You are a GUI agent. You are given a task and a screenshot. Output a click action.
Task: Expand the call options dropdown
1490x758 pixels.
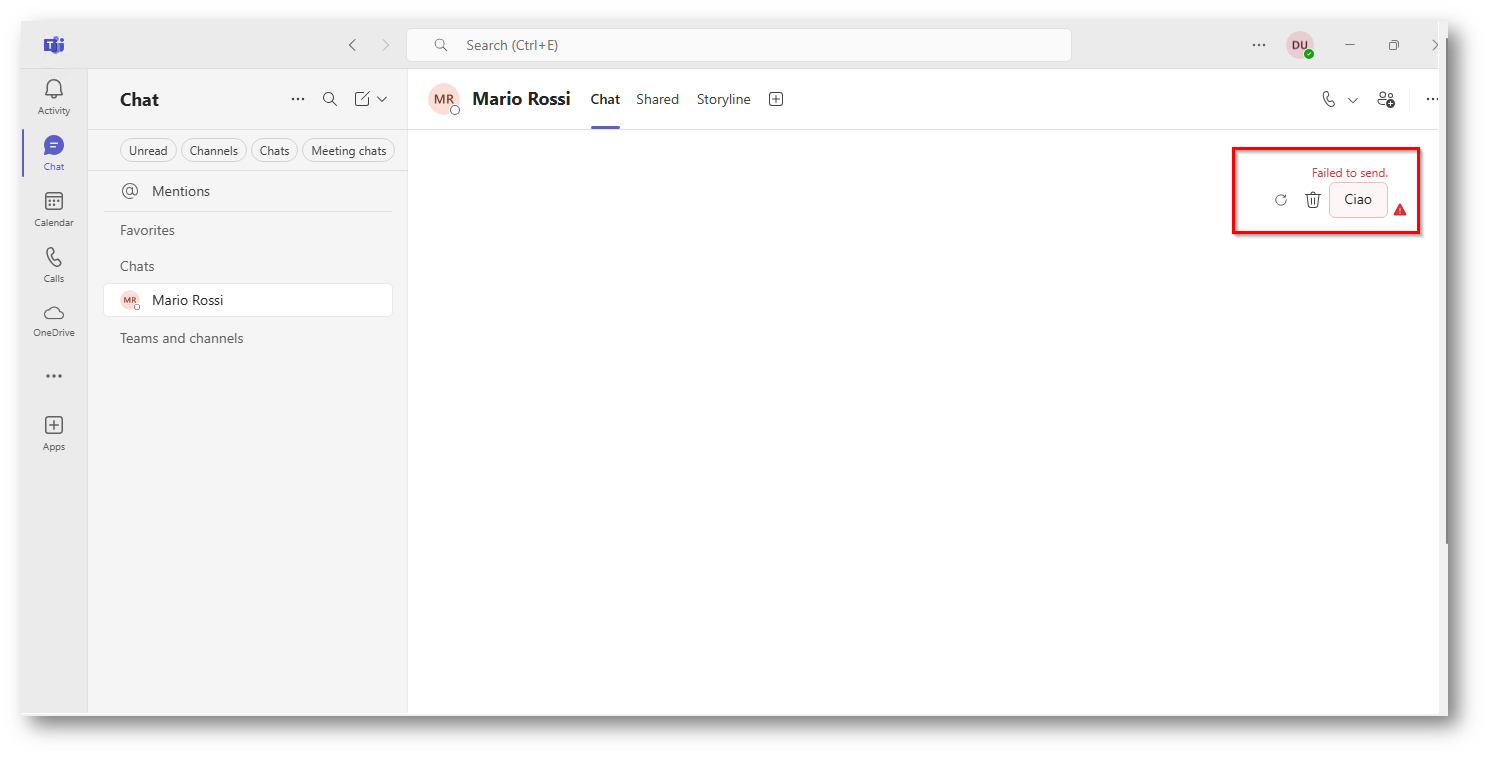point(1353,100)
